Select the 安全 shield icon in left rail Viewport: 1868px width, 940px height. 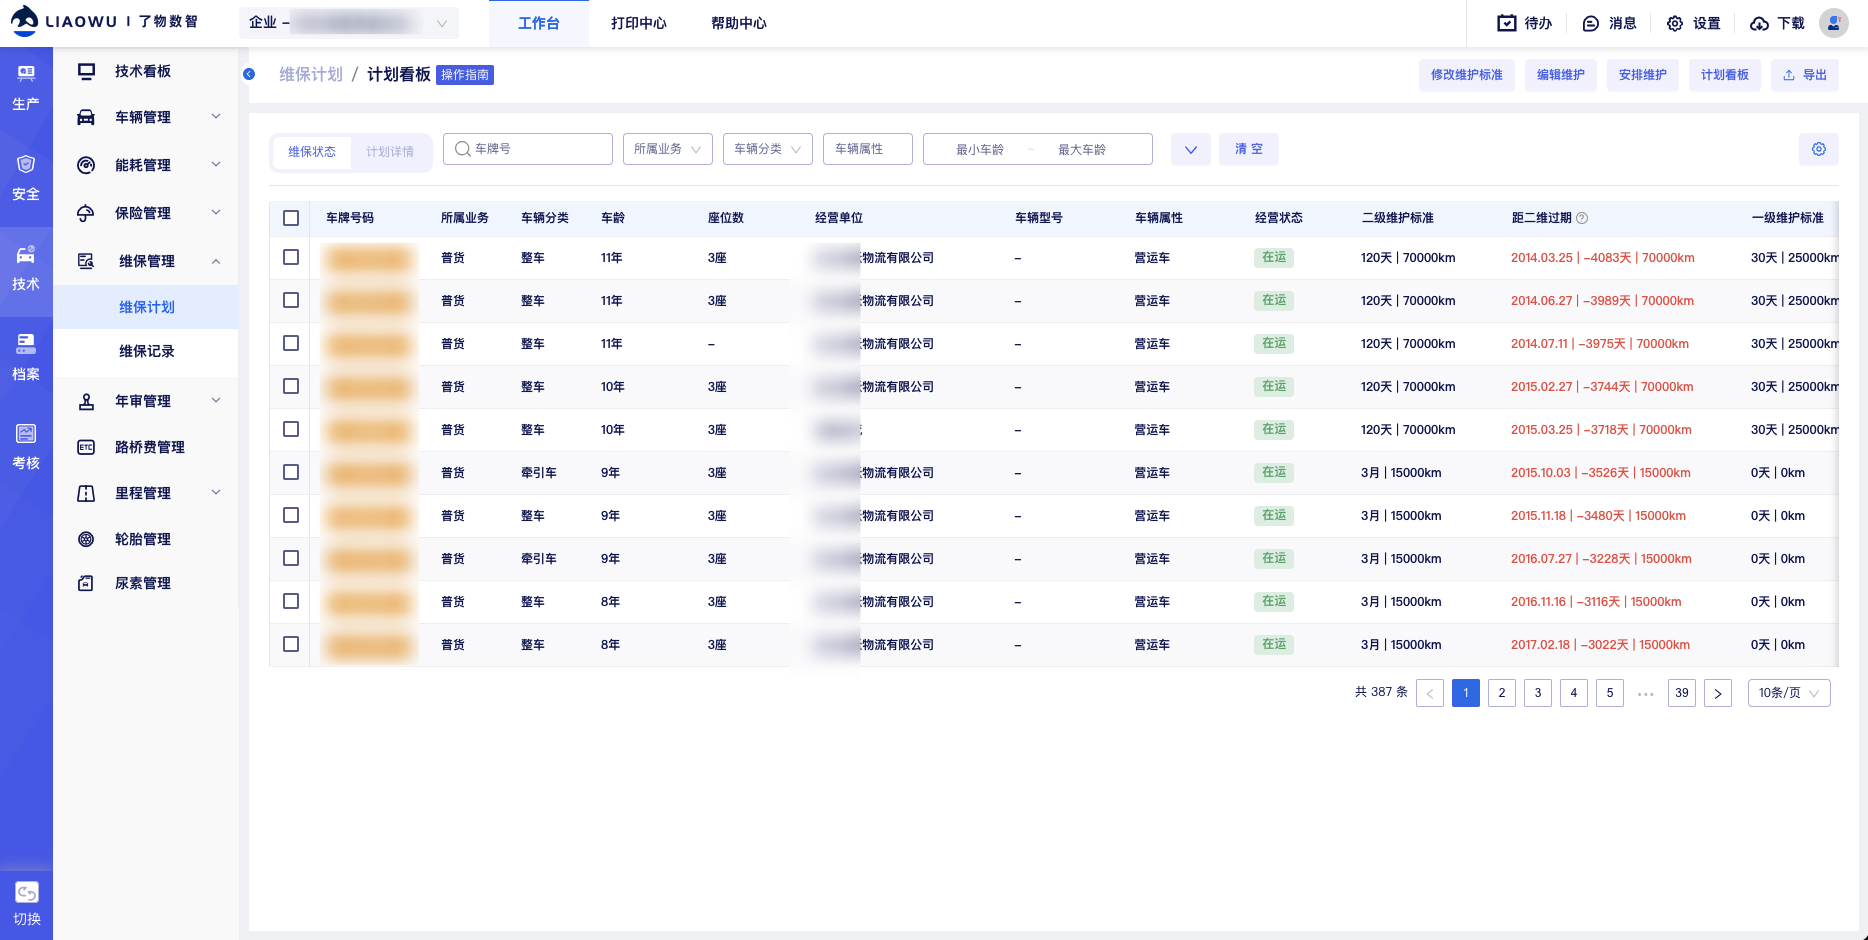point(26,165)
